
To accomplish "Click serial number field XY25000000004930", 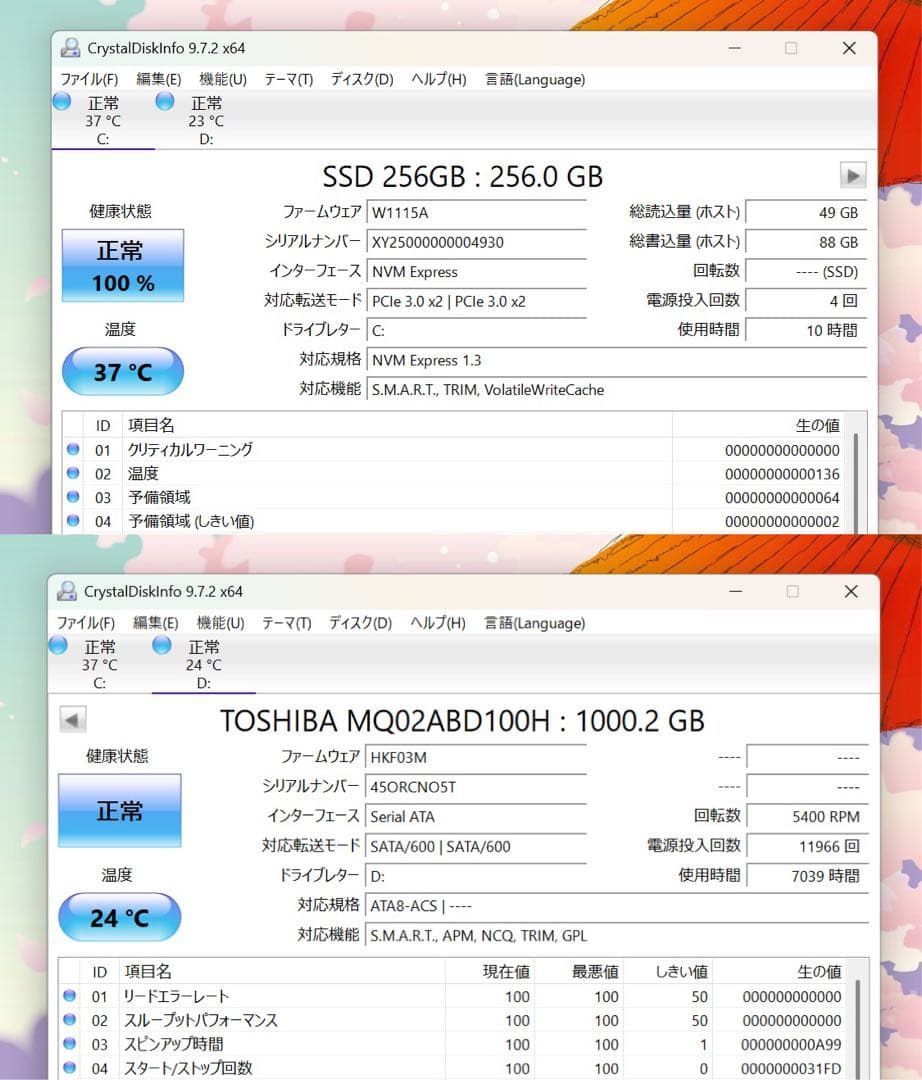I will (476, 242).
